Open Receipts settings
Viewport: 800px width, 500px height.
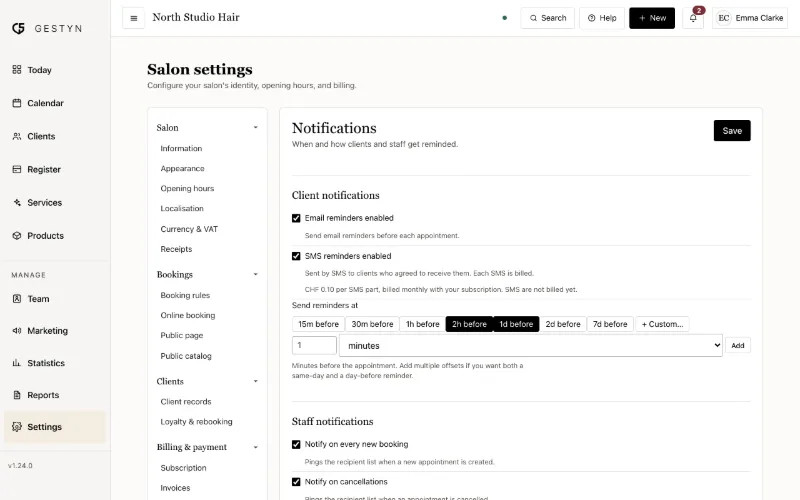pos(176,249)
